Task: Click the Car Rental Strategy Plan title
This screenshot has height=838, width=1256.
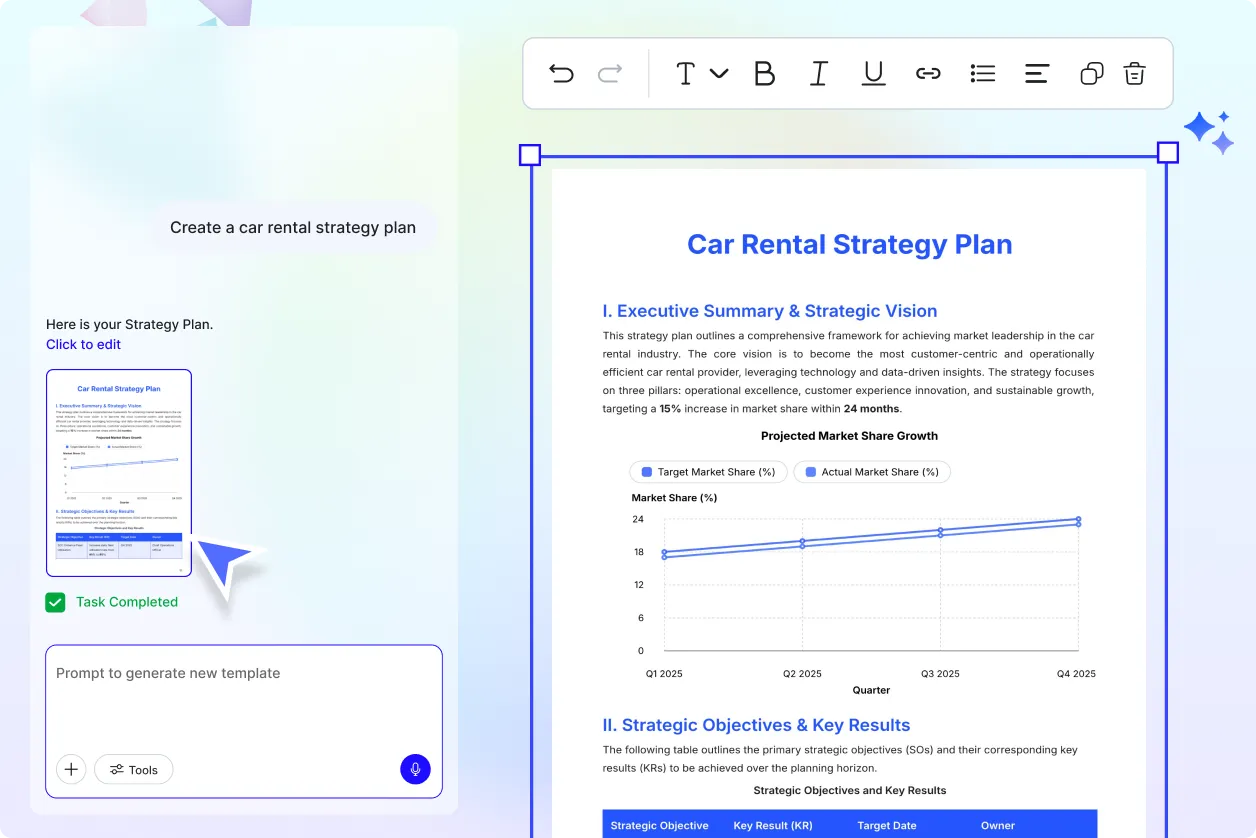Action: (x=850, y=244)
